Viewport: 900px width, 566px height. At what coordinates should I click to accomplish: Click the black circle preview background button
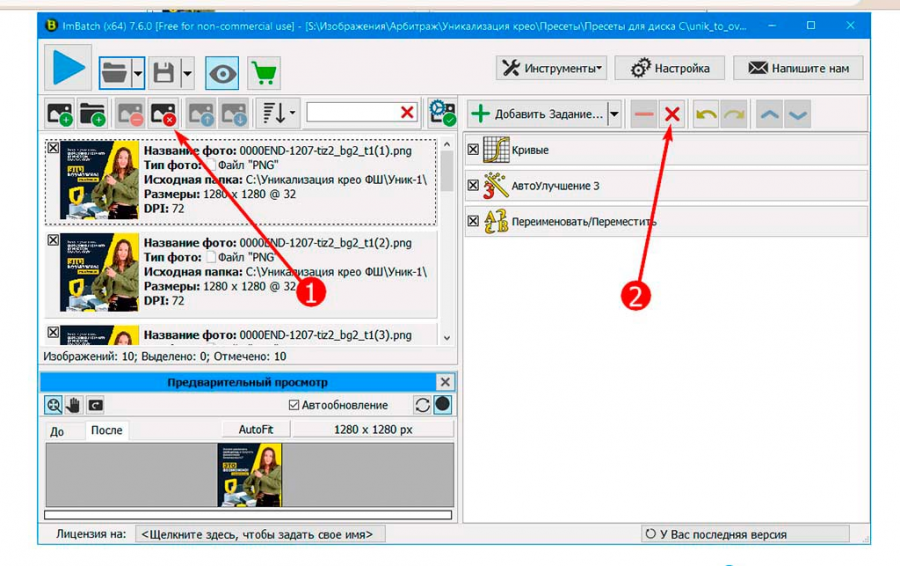click(x=443, y=405)
